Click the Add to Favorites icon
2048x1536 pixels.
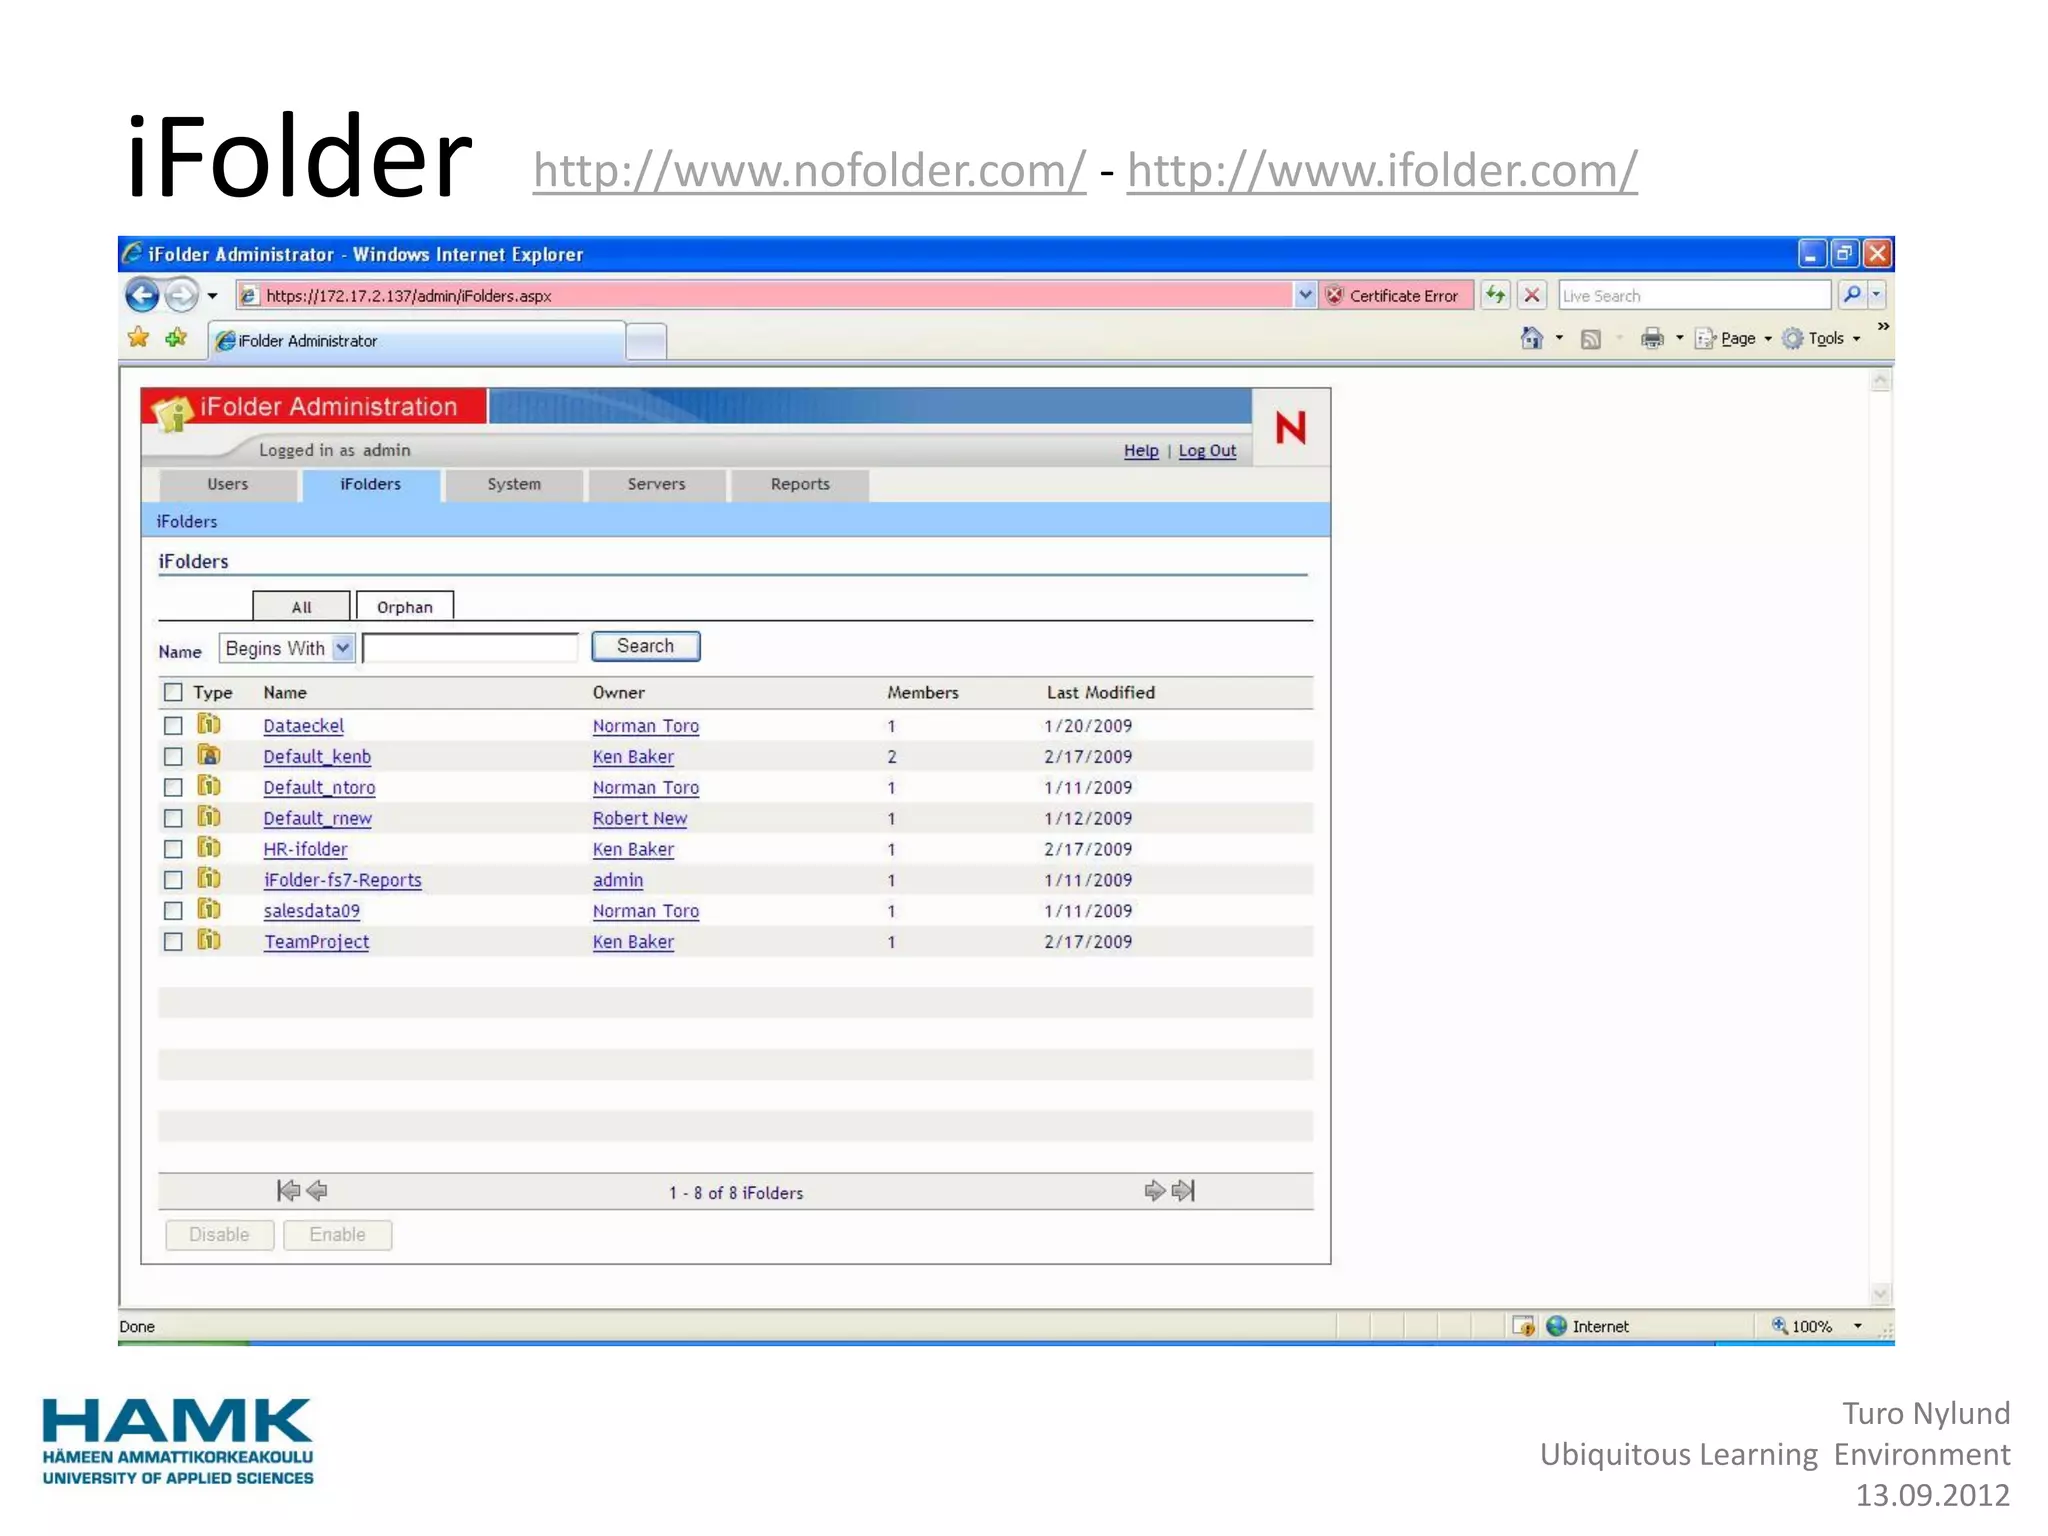(176, 338)
